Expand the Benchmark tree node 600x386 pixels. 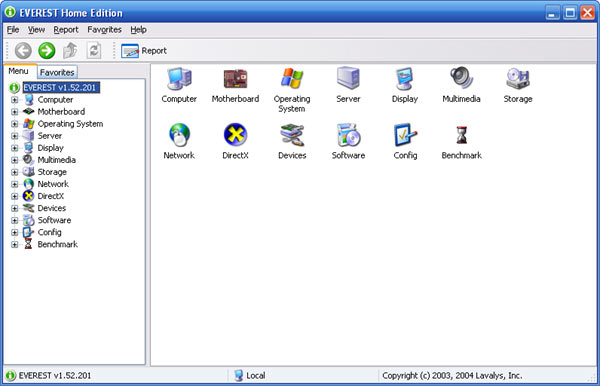[15, 244]
